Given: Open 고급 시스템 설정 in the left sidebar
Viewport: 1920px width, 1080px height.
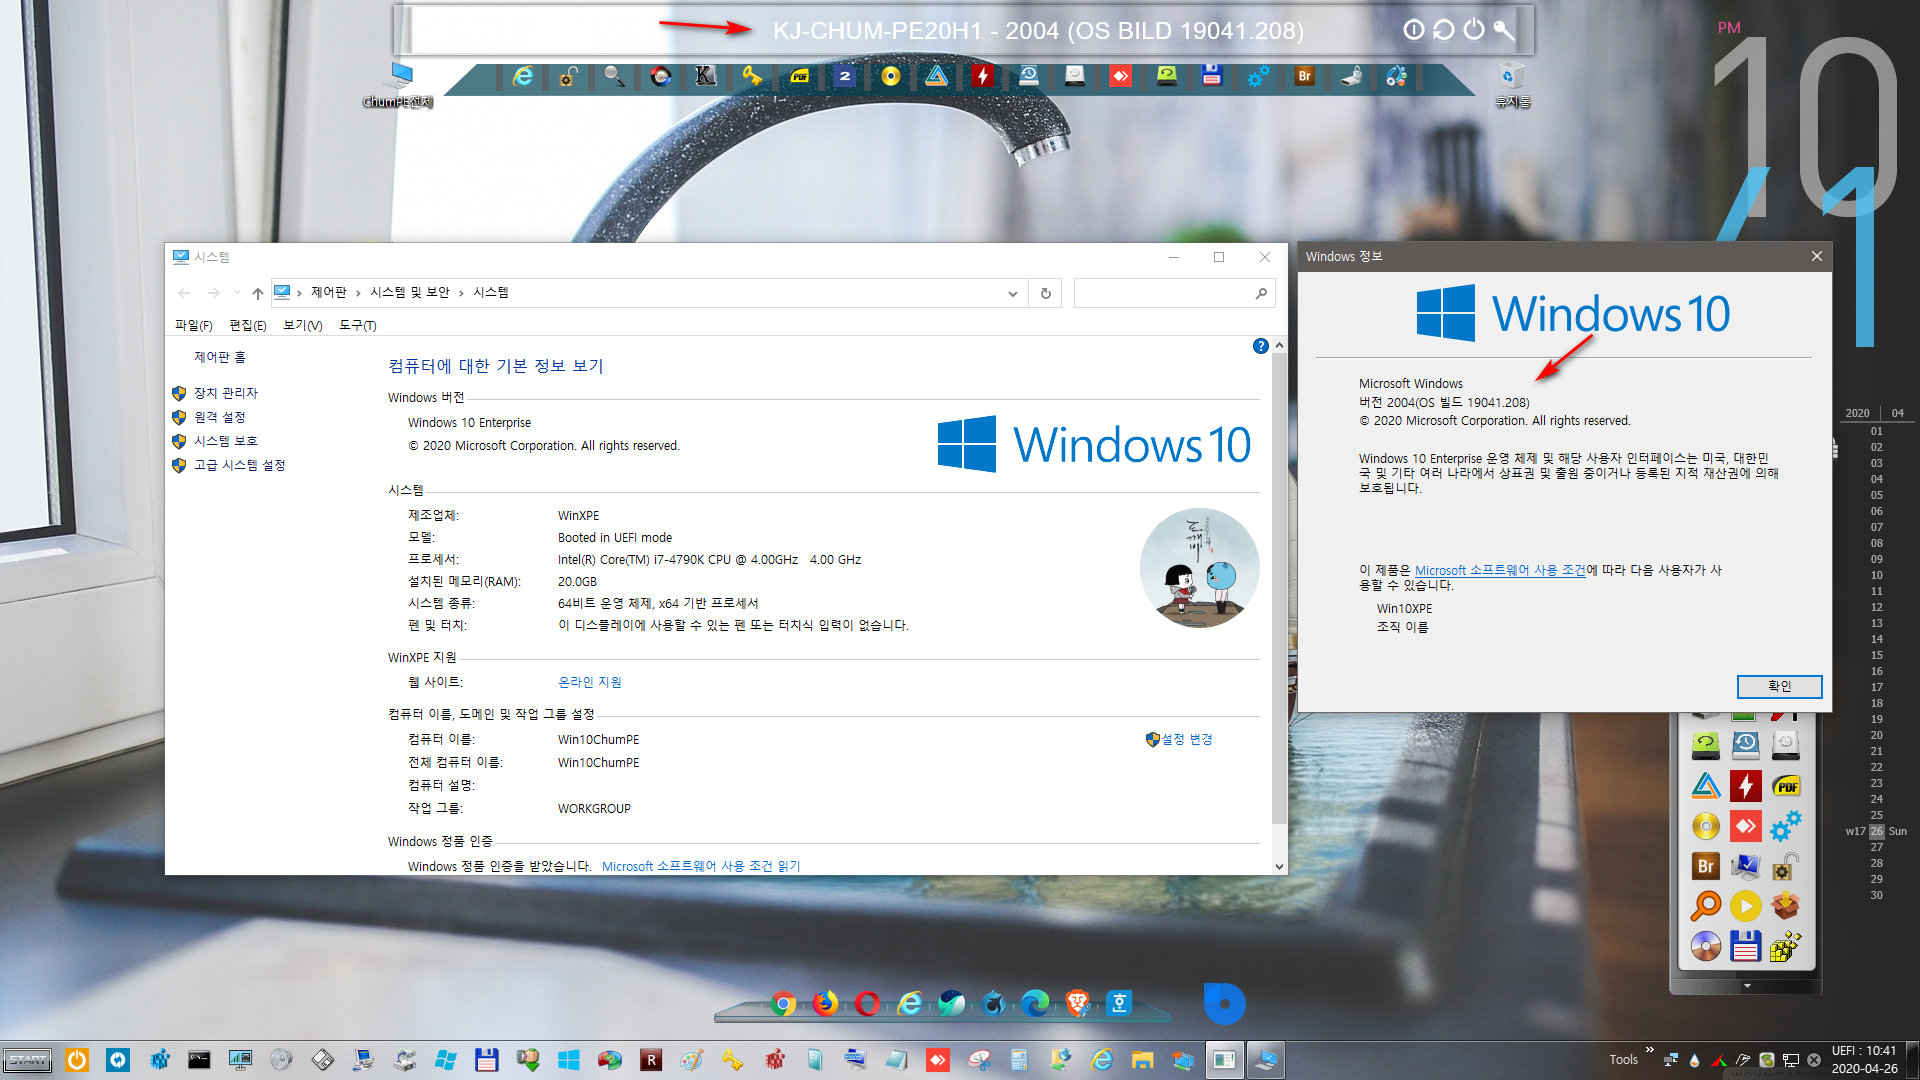Looking at the screenshot, I should pyautogui.click(x=239, y=465).
